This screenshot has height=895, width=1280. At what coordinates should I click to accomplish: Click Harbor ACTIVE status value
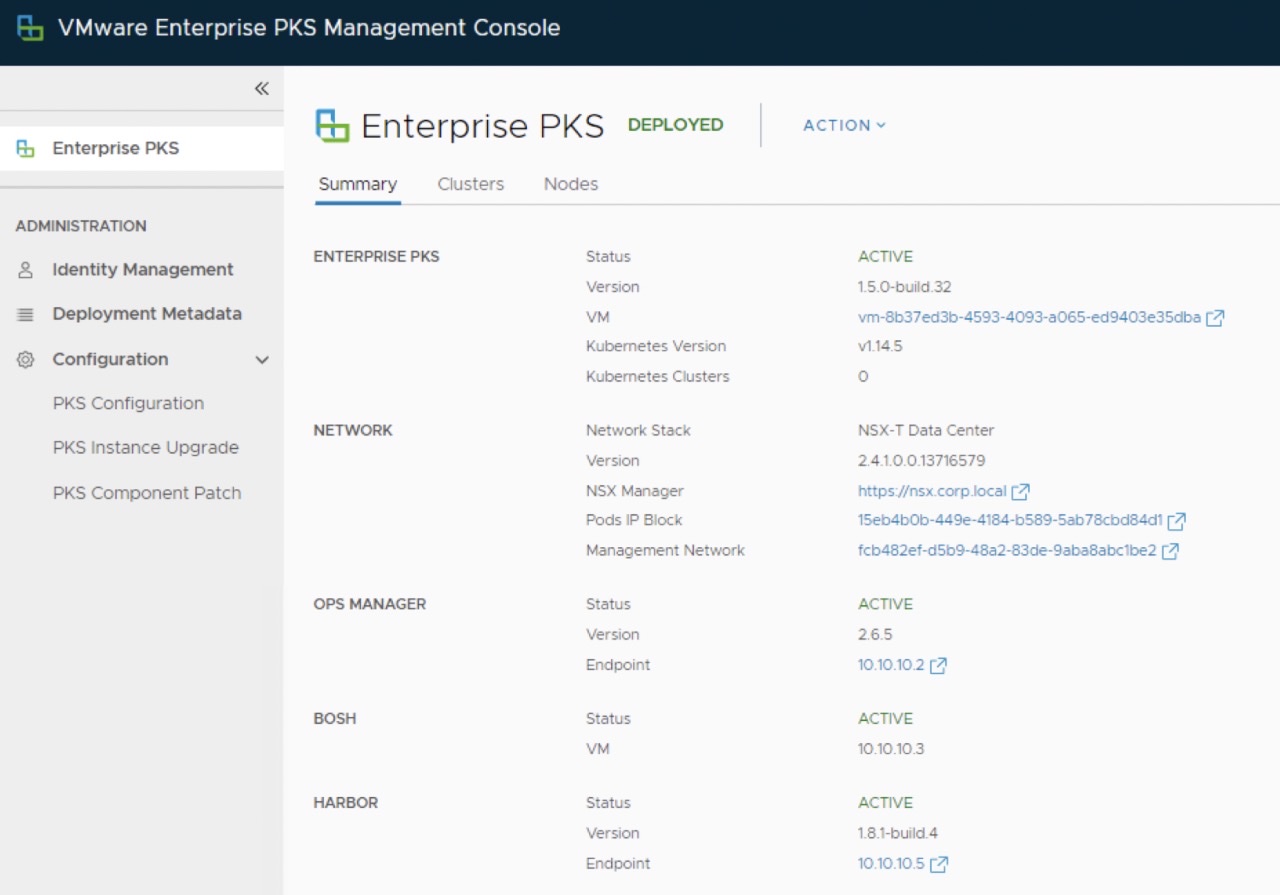point(885,802)
